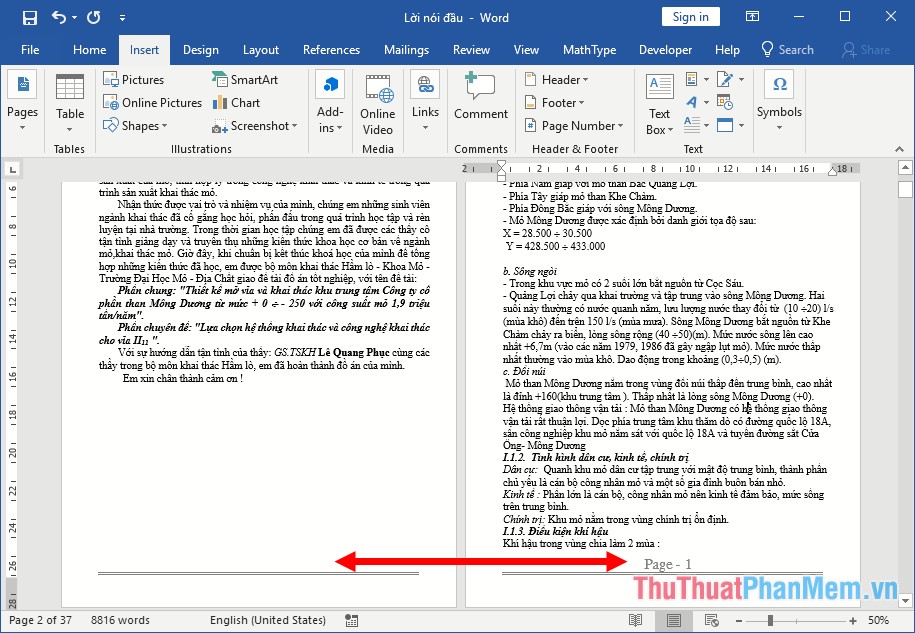Screen dimensions: 915x633
Task: Add a new Comment
Action: tap(480, 102)
